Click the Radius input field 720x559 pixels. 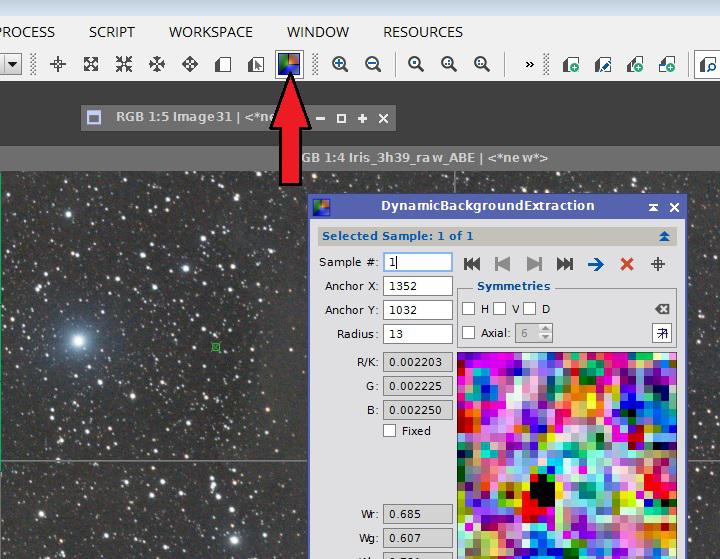418,334
